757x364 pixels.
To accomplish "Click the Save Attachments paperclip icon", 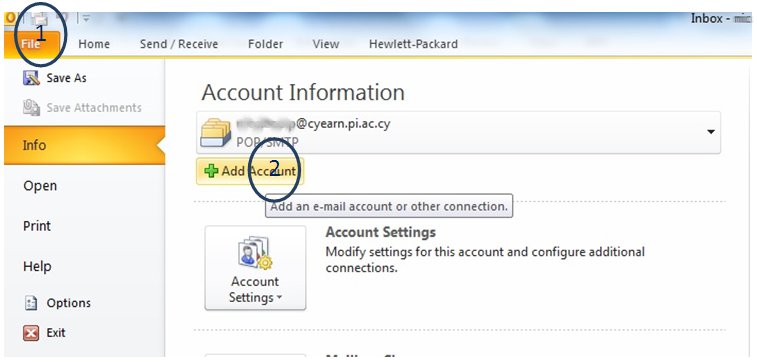I will pos(31,107).
